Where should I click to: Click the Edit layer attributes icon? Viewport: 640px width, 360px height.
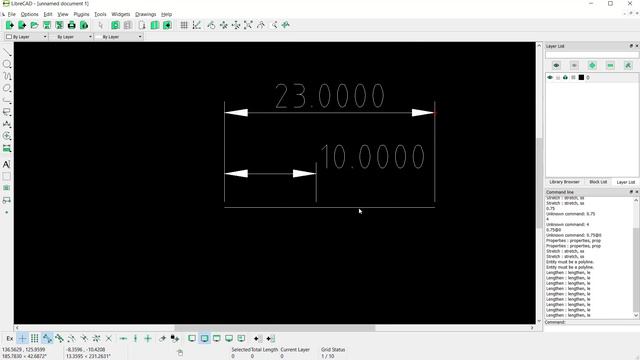click(x=628, y=65)
